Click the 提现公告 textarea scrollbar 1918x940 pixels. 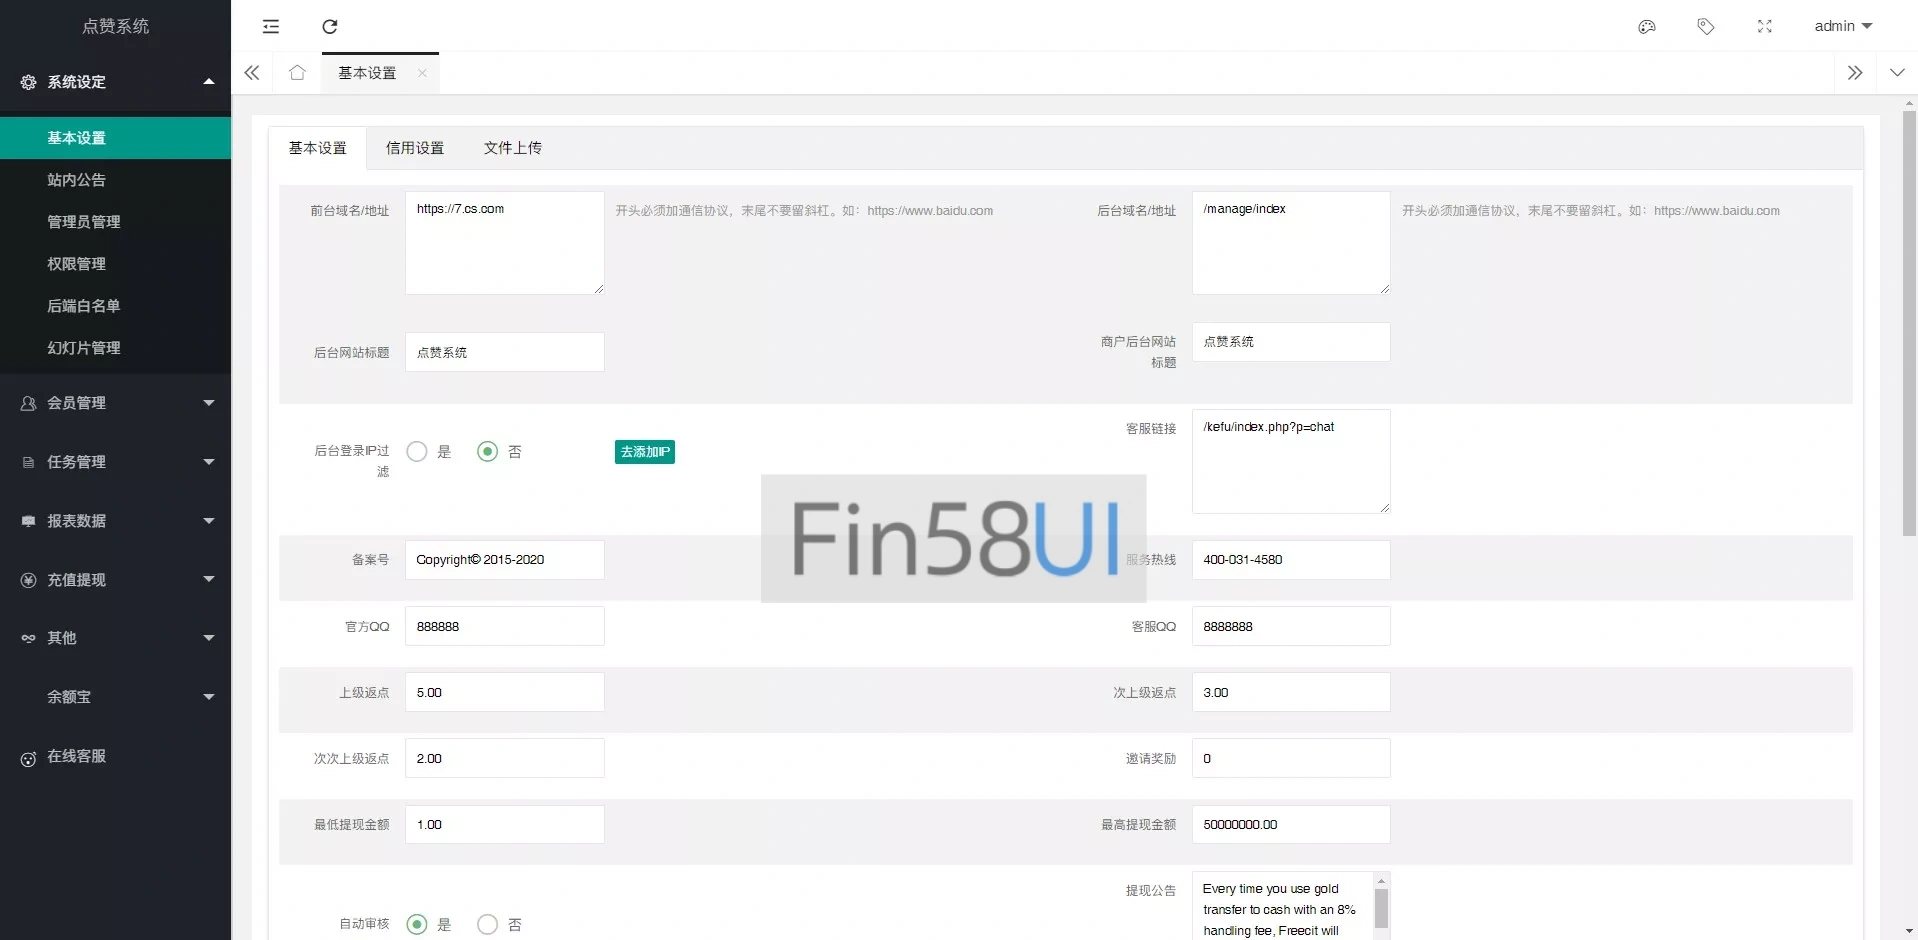1381,908
